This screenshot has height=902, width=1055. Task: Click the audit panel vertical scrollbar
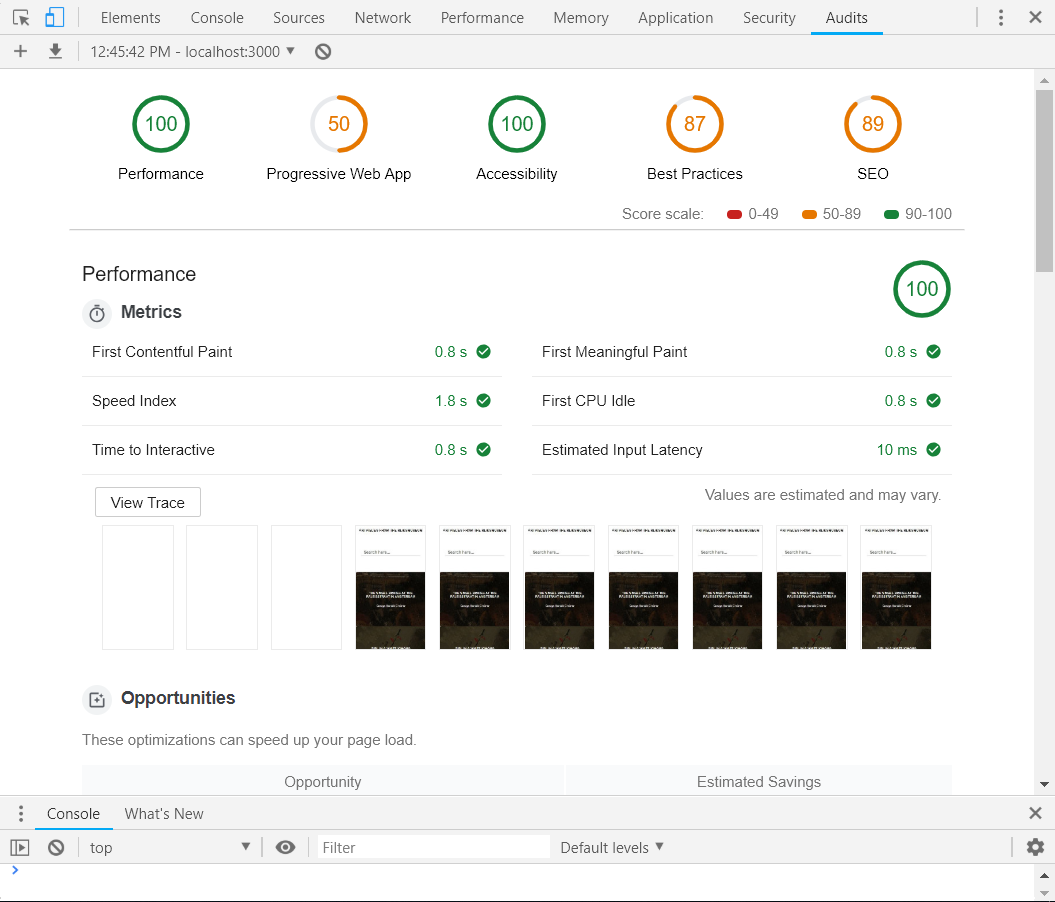[1044, 180]
